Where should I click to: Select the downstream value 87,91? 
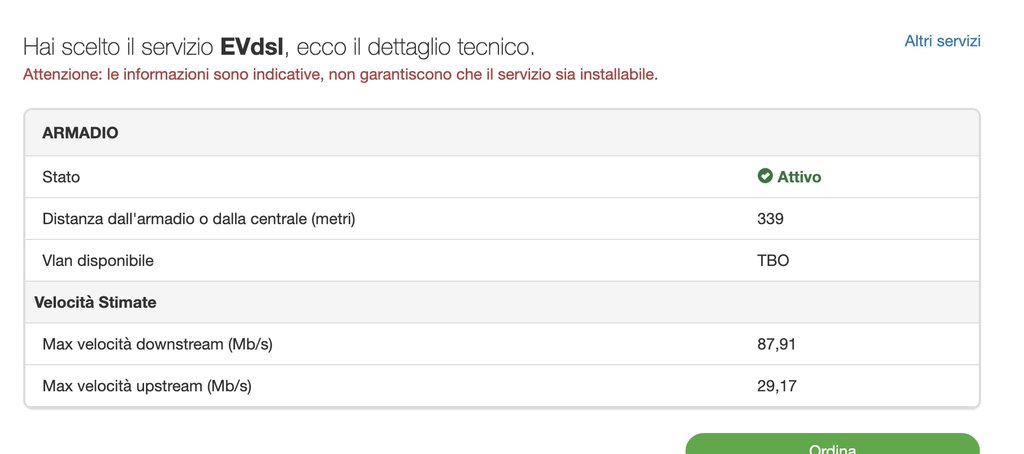[x=776, y=344]
